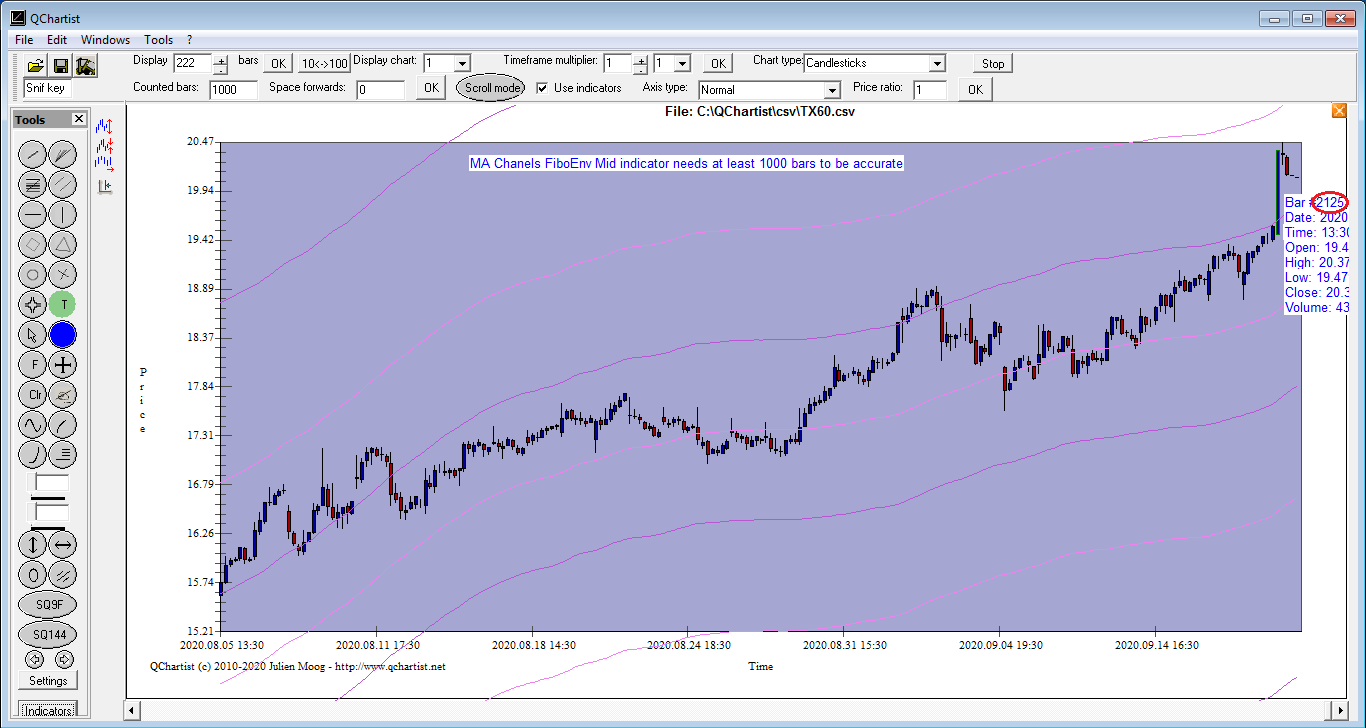Select the circle drawing tool

click(x=33, y=274)
